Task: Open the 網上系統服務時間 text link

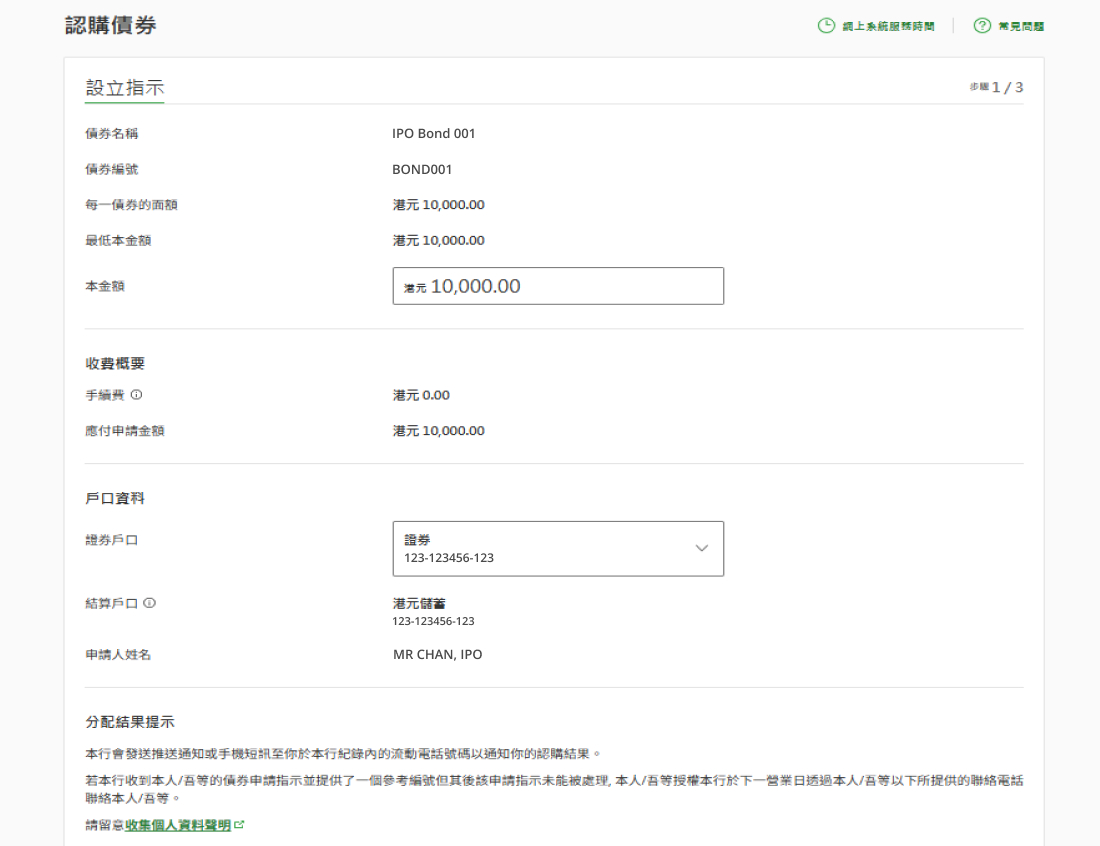Action: [888, 26]
